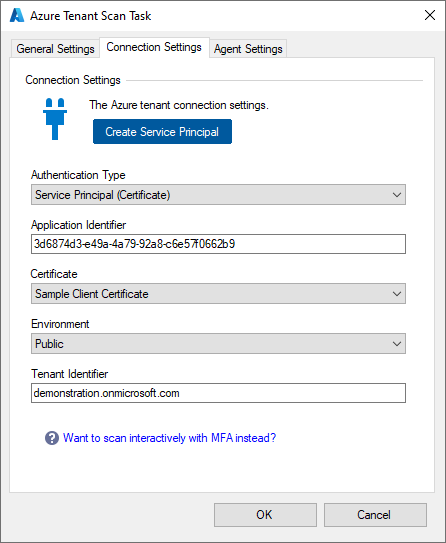Close the Azure Tenant Scan Task dialog
446x543 pixels.
(430, 15)
